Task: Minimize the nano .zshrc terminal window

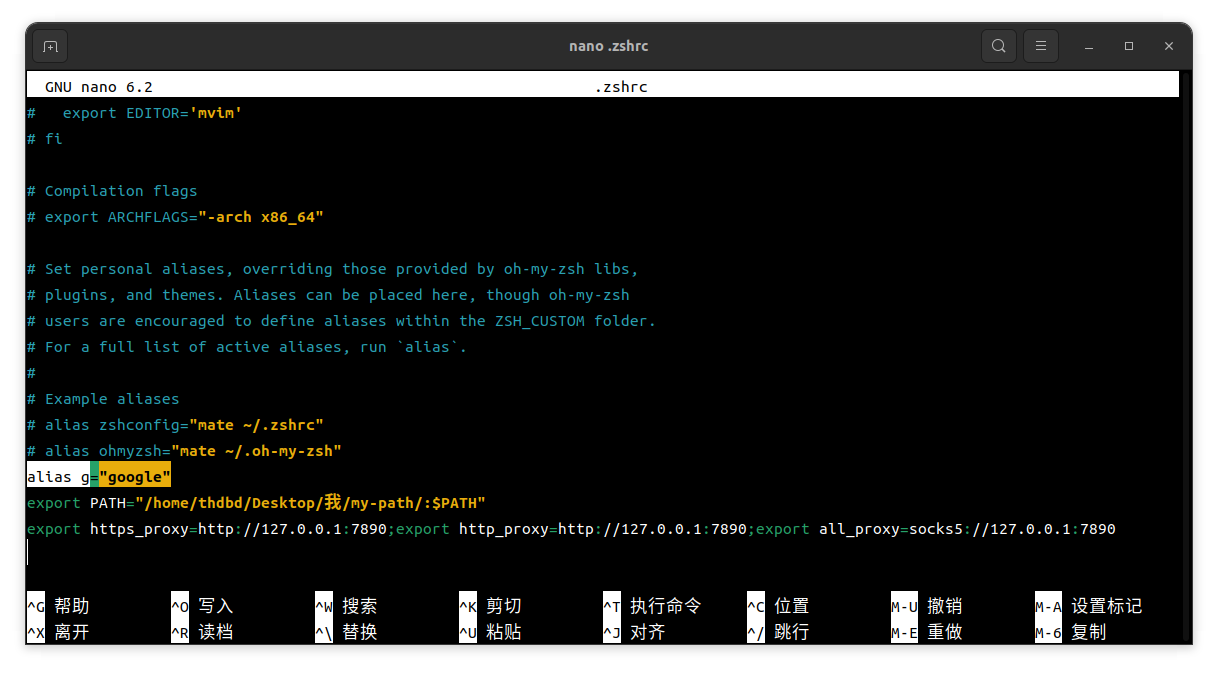Action: tap(1089, 46)
